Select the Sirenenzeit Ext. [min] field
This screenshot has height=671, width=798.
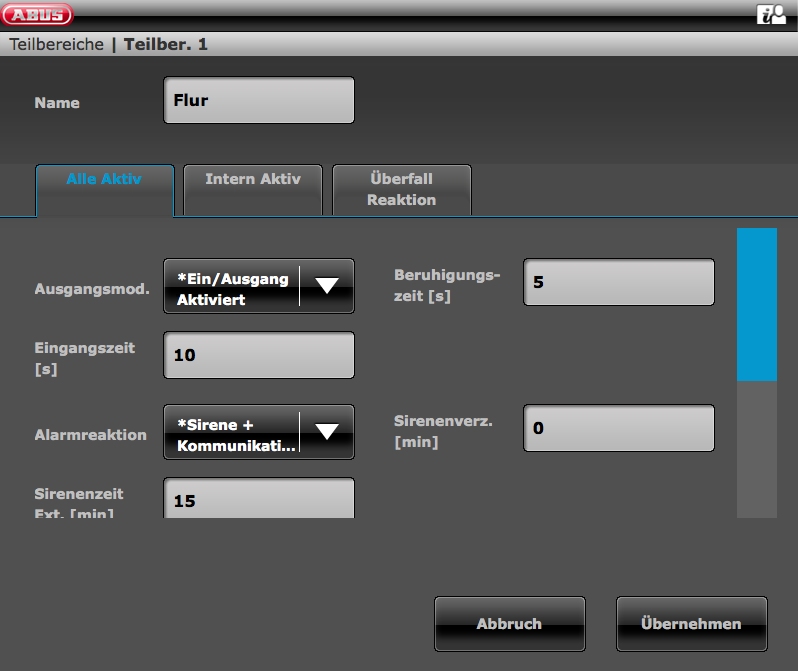[258, 499]
